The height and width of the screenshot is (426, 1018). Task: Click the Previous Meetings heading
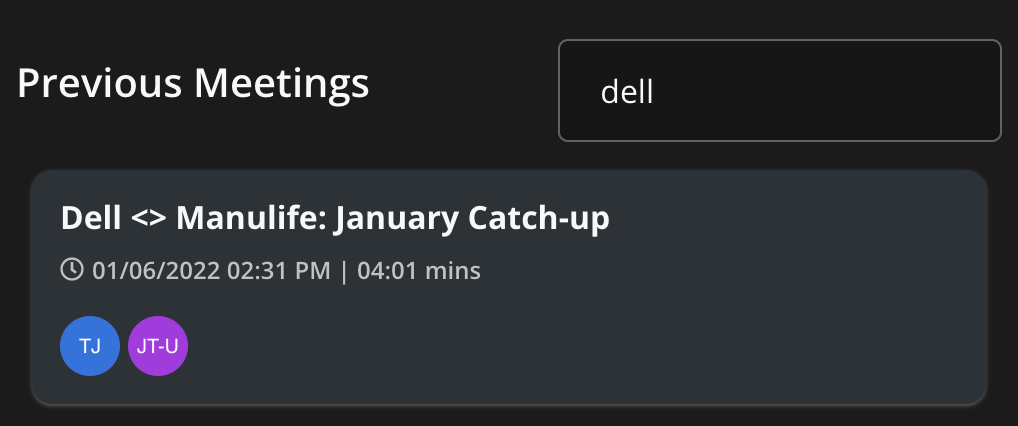(x=193, y=84)
